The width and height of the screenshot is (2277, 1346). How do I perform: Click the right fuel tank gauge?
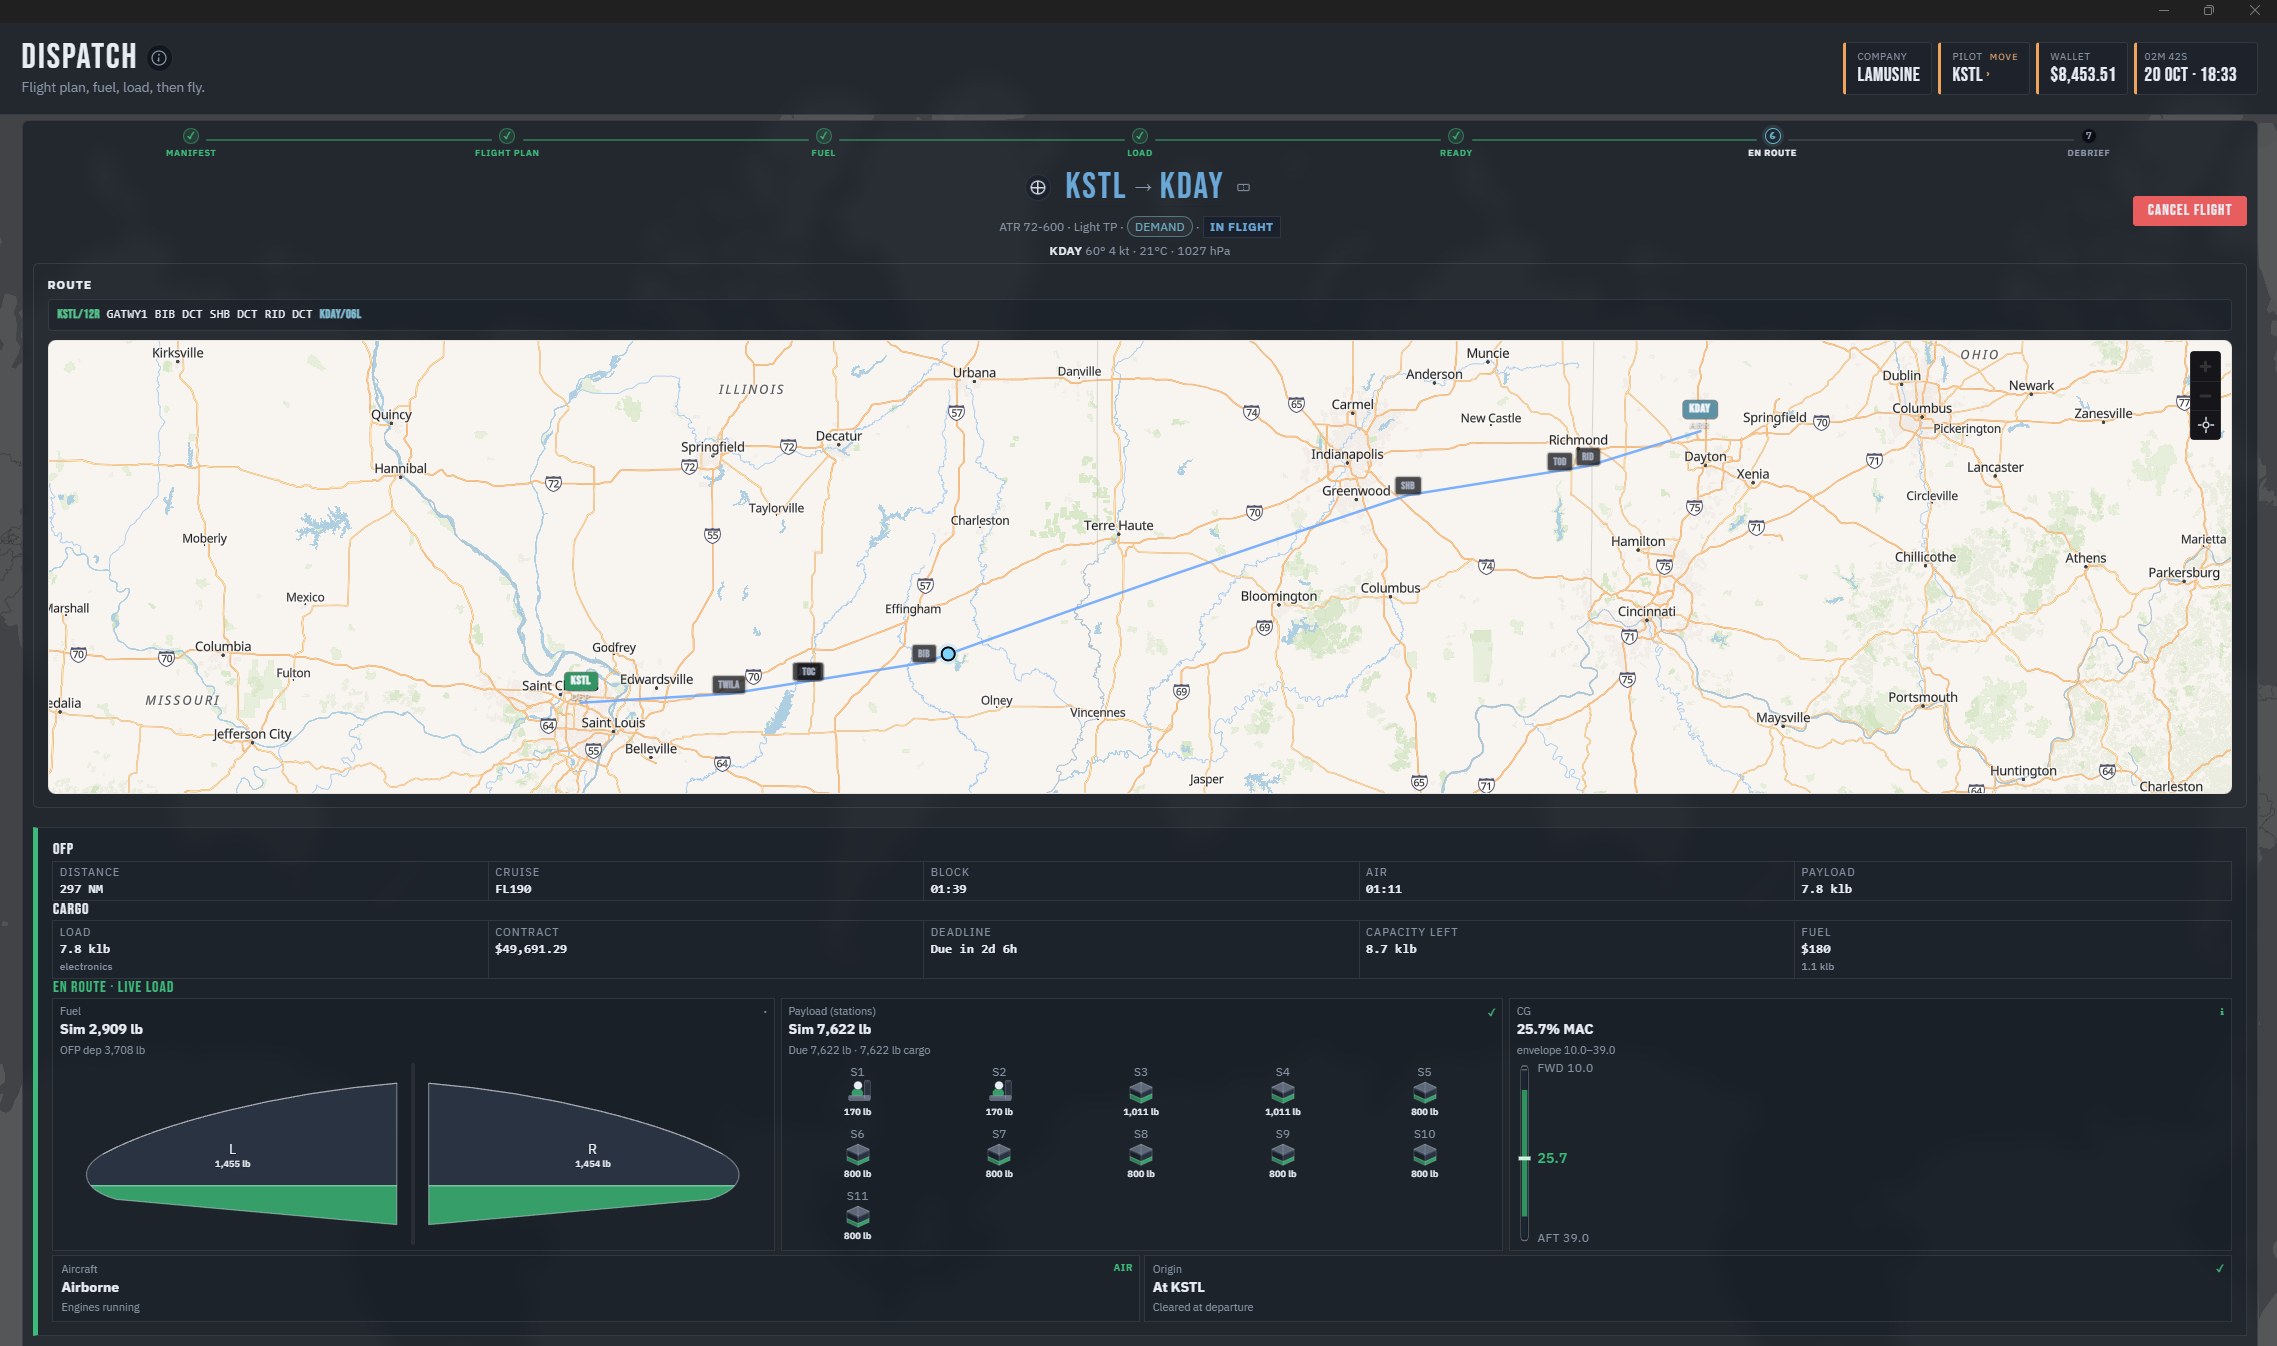(x=583, y=1154)
